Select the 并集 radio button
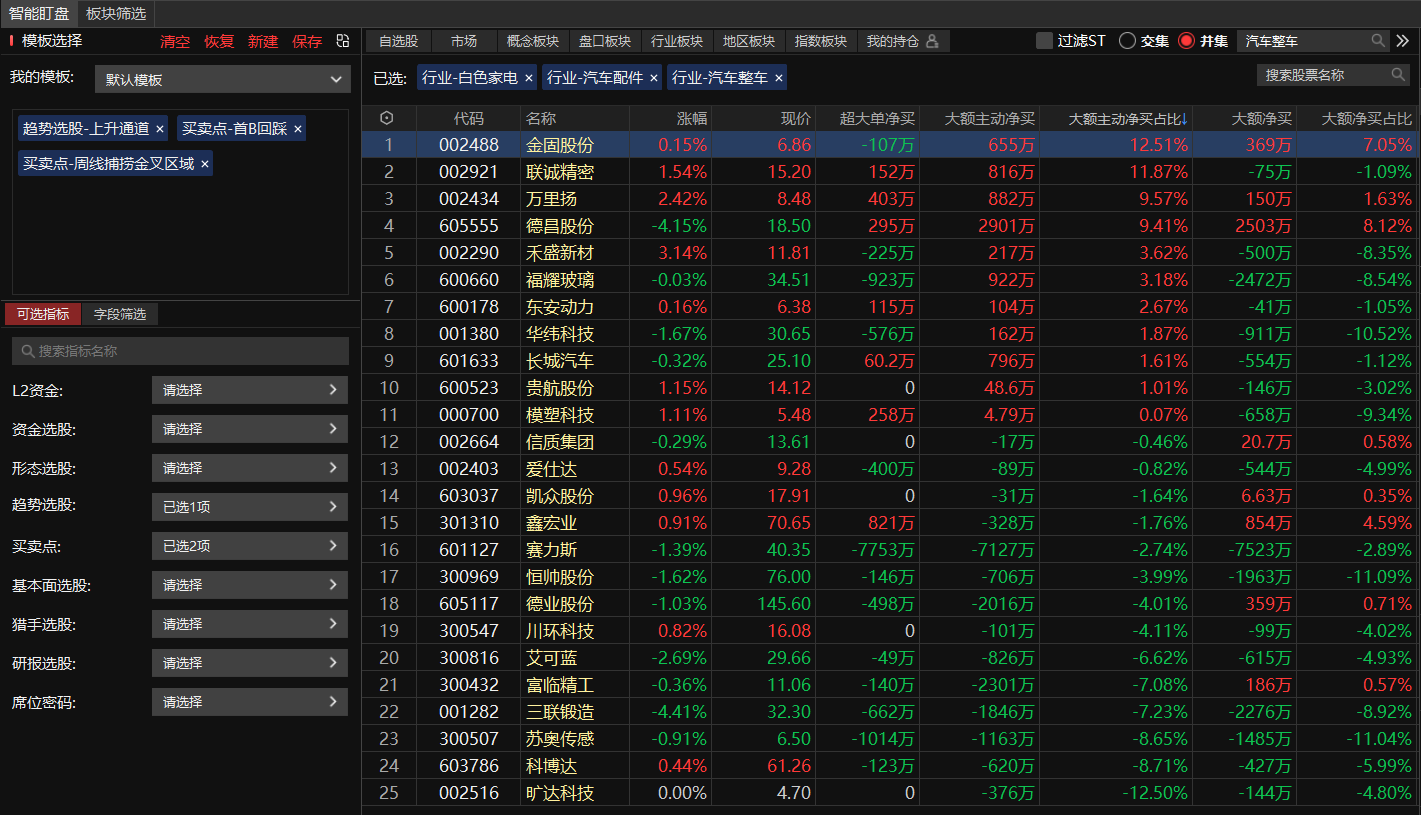This screenshot has width=1421, height=815. [1187, 41]
